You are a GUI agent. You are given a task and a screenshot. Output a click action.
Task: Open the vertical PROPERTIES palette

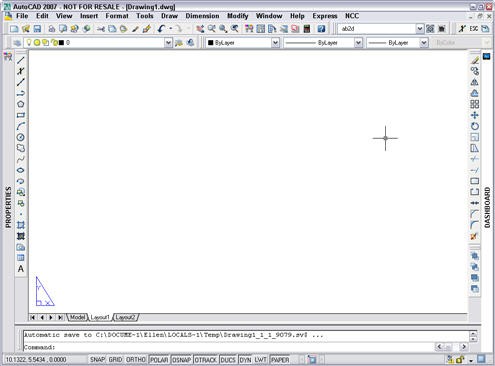click(x=8, y=207)
